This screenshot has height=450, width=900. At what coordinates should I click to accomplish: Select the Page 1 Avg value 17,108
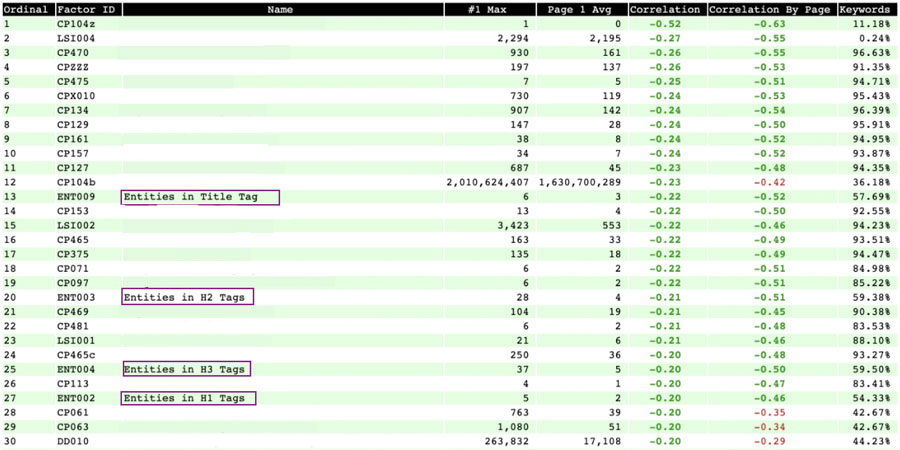pyautogui.click(x=602, y=441)
